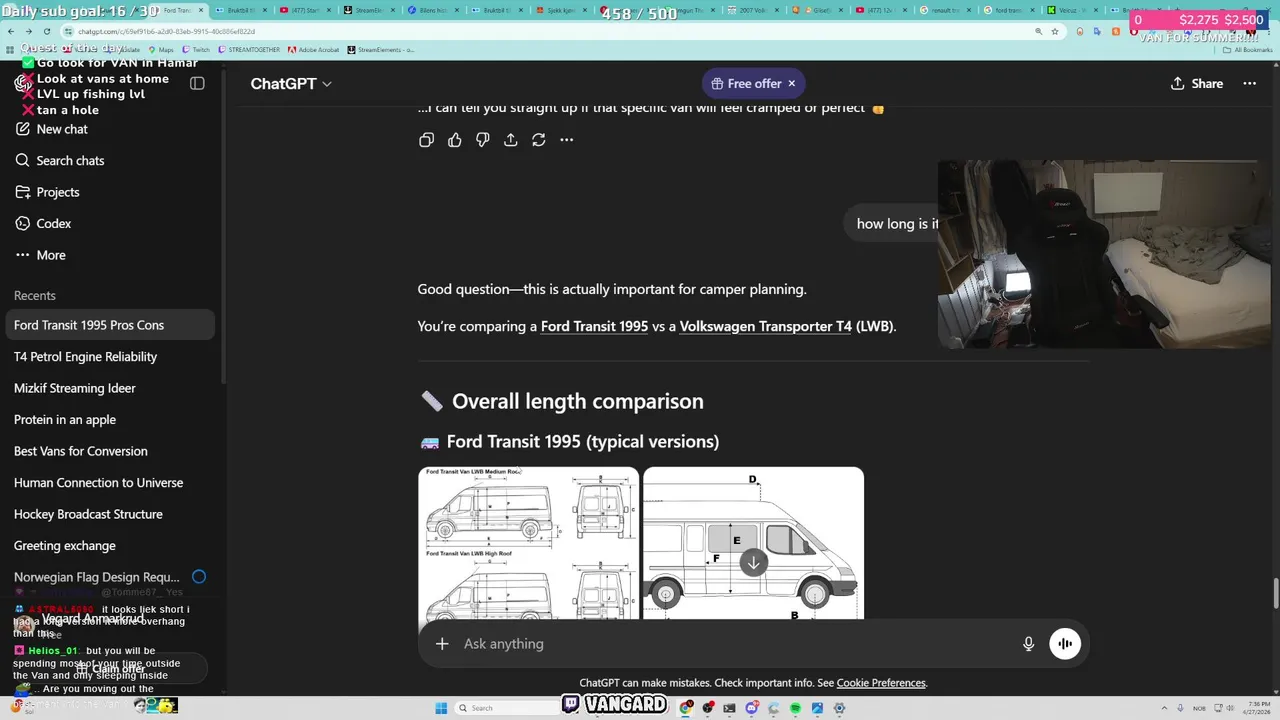Dismiss the Free offer pill
Image resolution: width=1280 pixels, height=720 pixels.
pyautogui.click(x=792, y=84)
